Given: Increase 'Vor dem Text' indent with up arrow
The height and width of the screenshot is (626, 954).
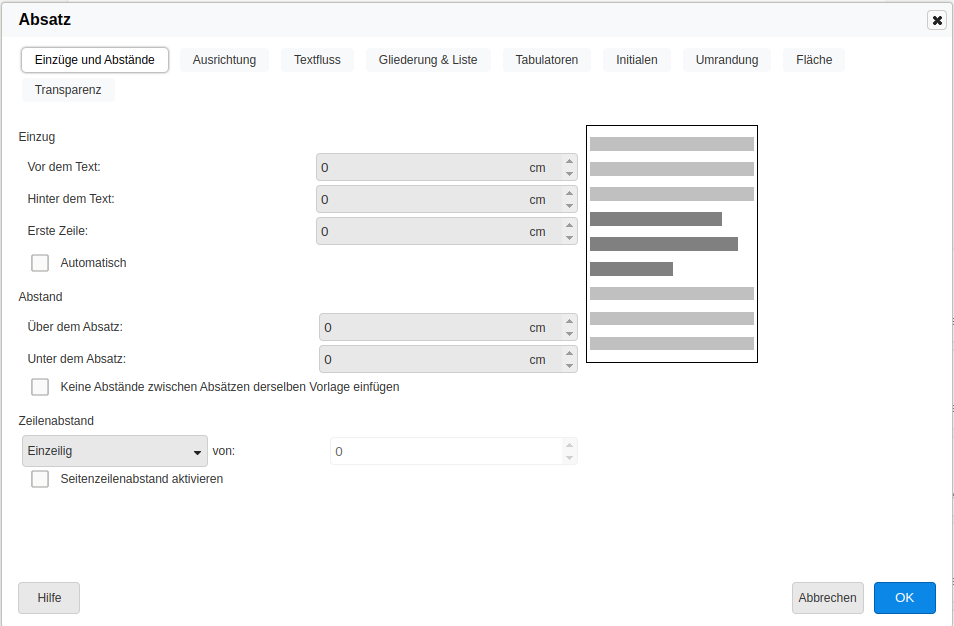Looking at the screenshot, I should pos(569,161).
